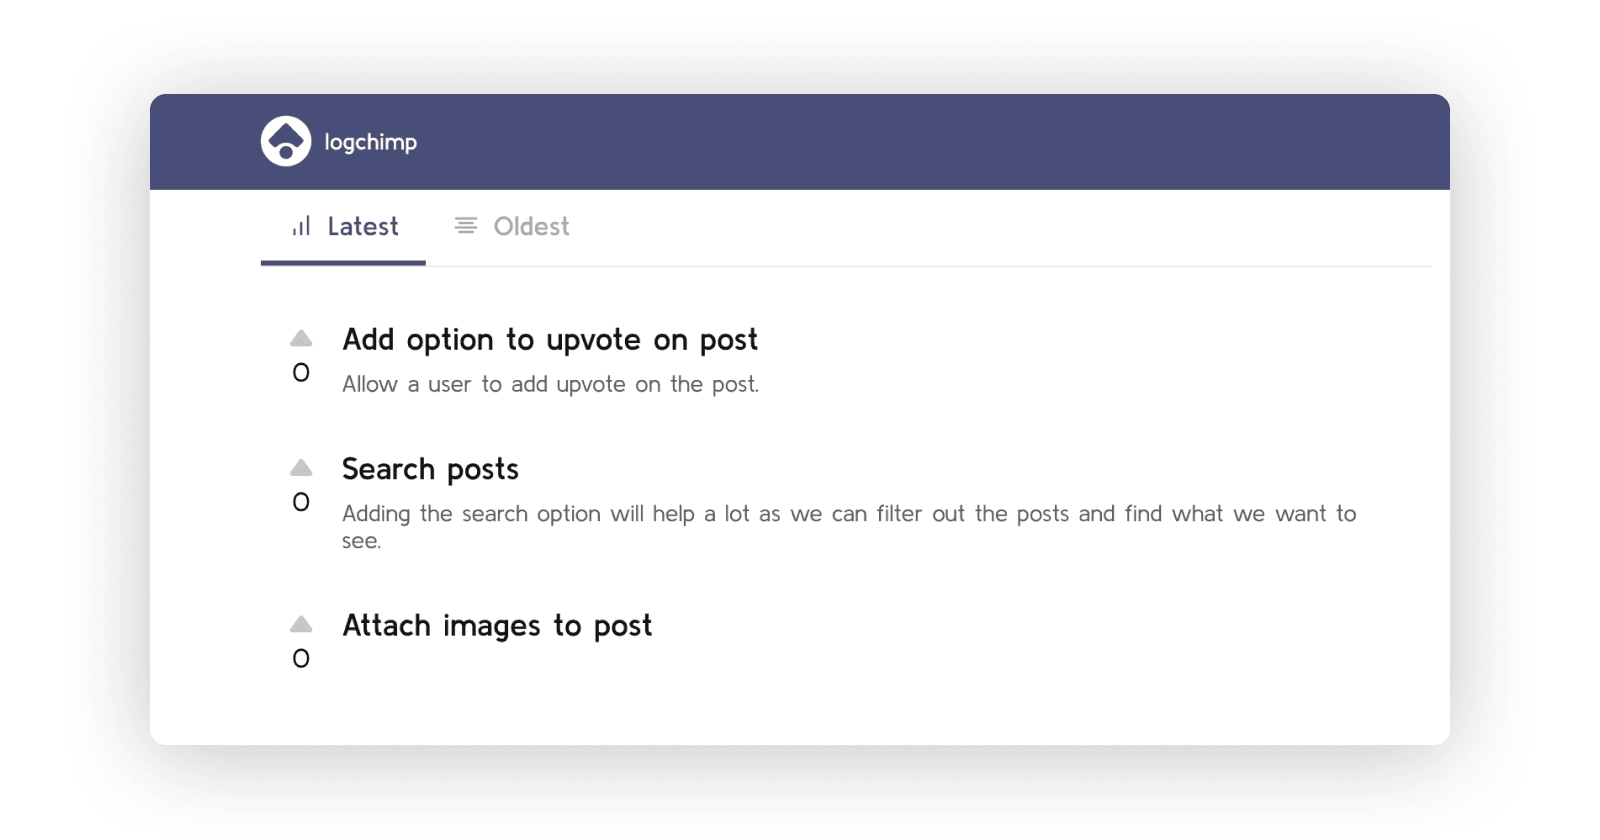Upvote the "Add option to upvote on post" post
Screen dimensions: 1600x840
coord(301,339)
